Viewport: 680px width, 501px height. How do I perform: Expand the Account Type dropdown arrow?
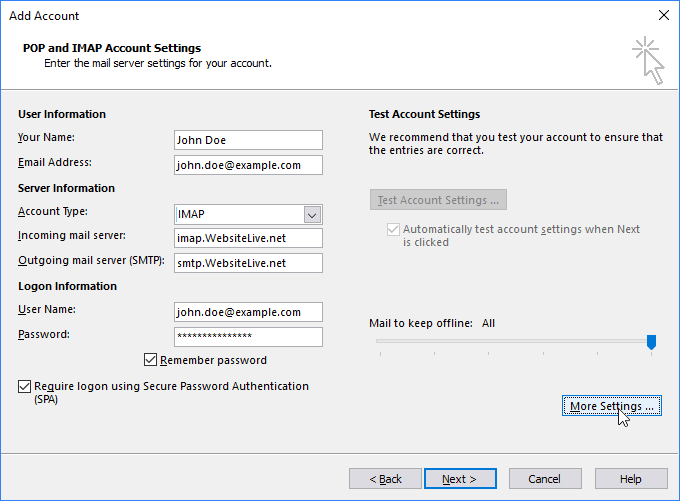click(x=312, y=214)
